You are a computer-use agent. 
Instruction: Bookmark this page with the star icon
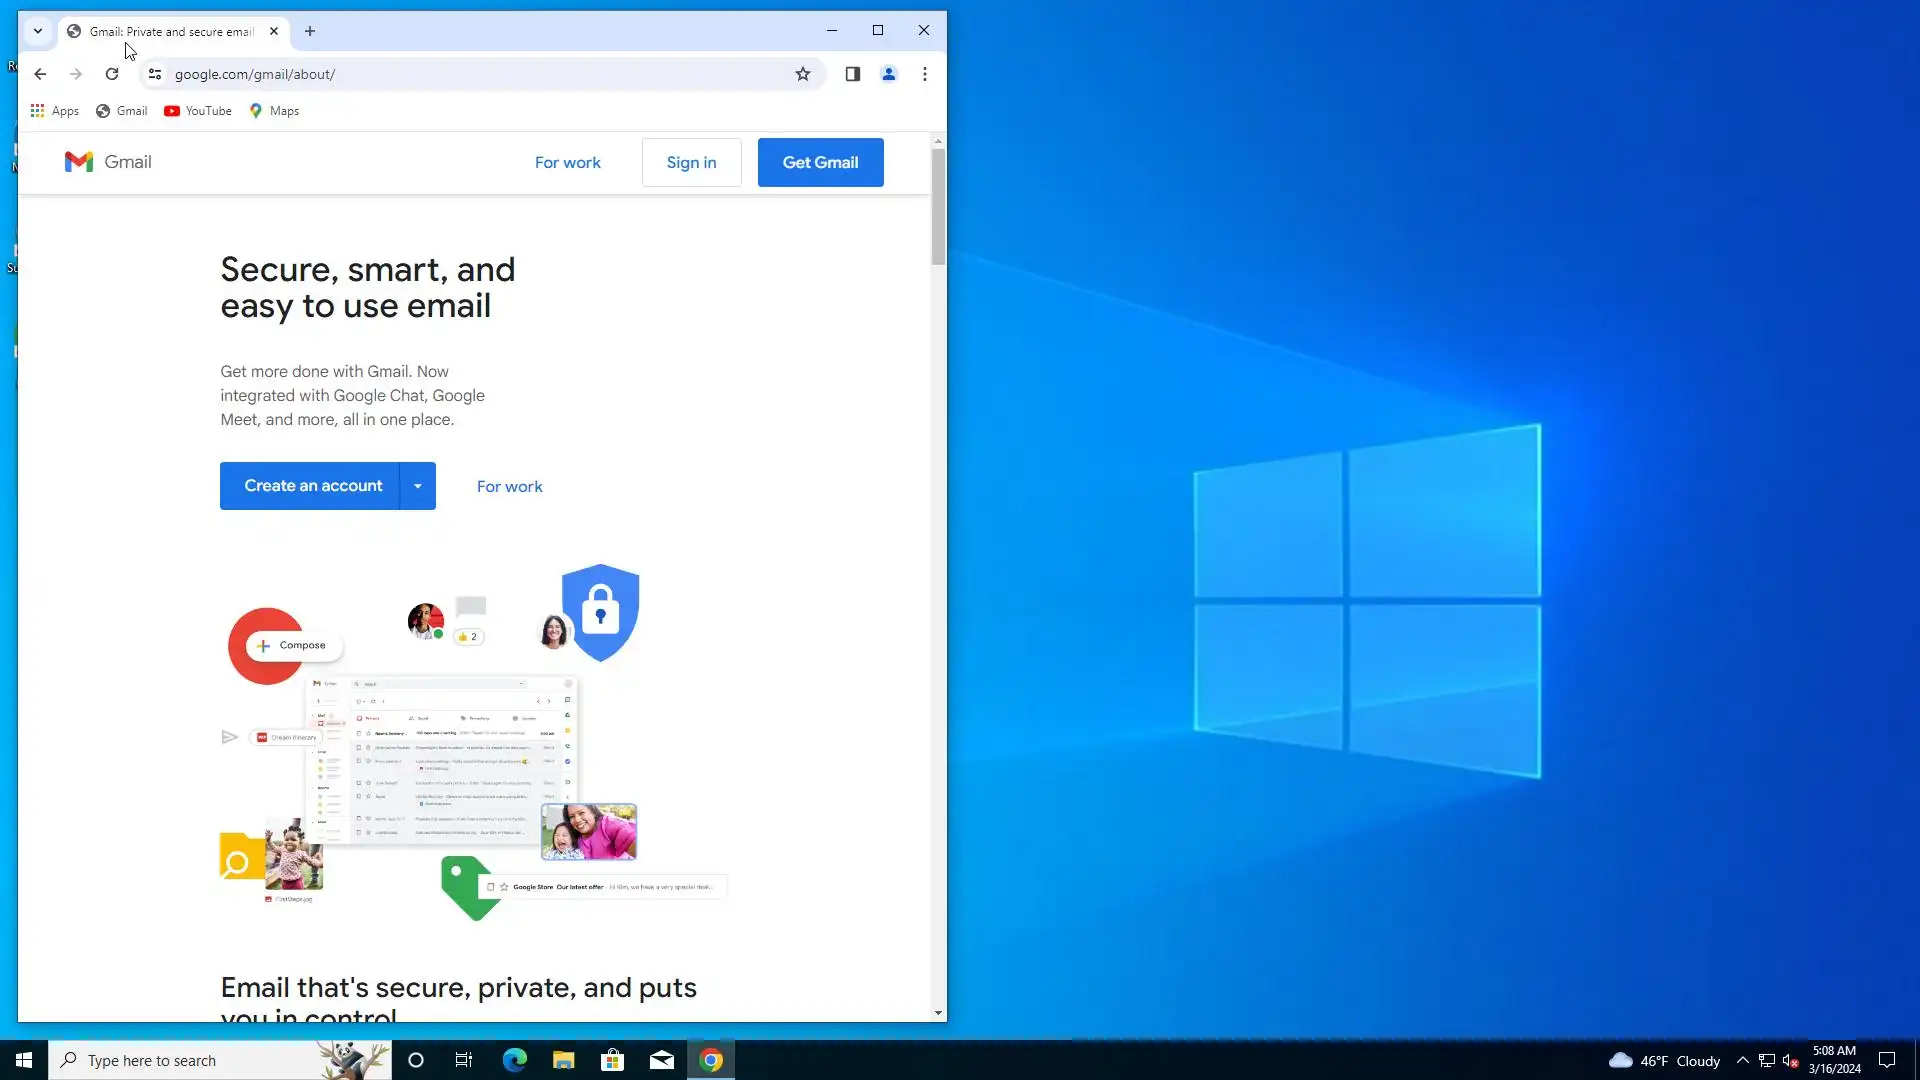point(802,74)
